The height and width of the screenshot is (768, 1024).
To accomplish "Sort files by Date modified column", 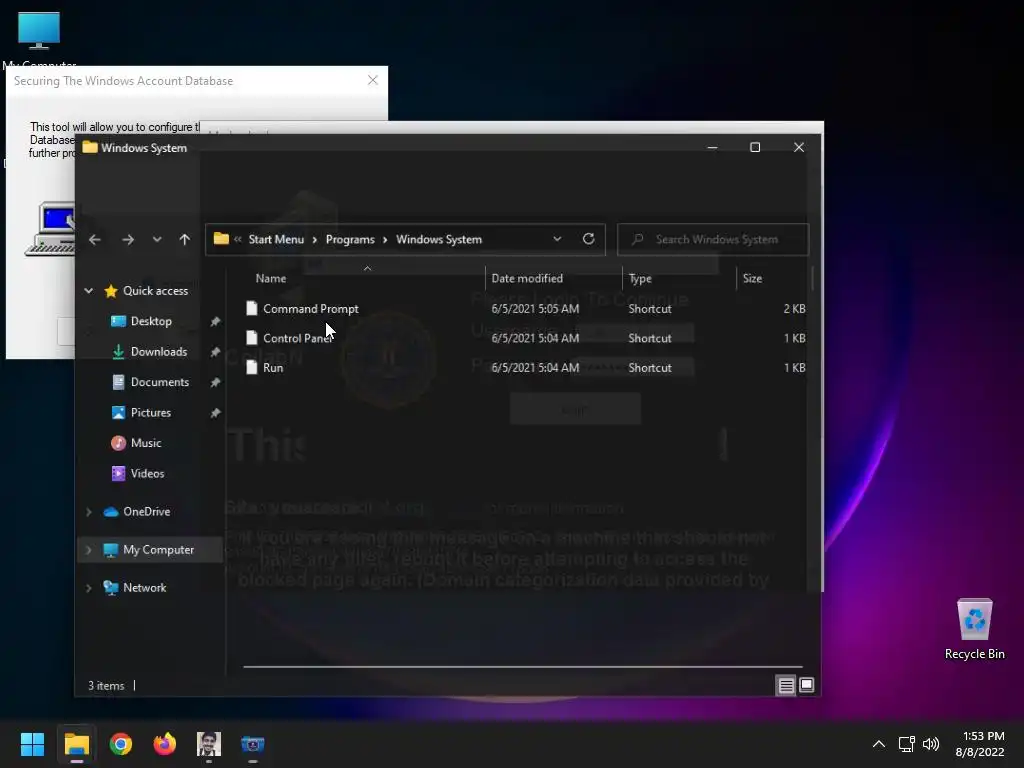I will (527, 278).
